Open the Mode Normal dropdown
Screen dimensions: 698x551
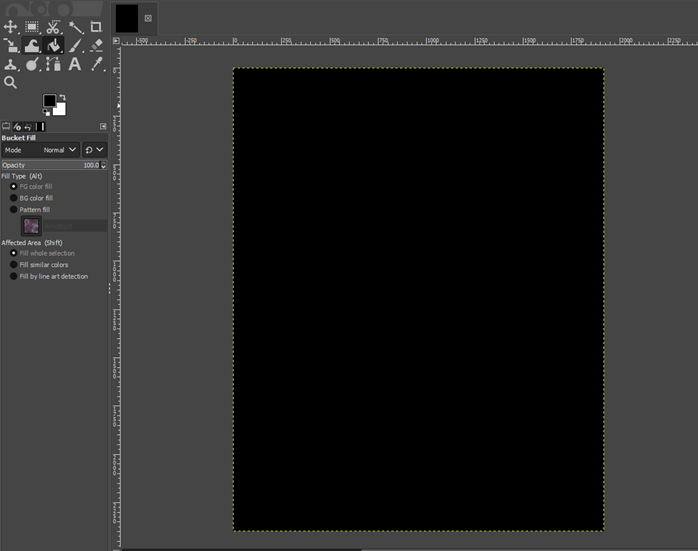(x=41, y=150)
